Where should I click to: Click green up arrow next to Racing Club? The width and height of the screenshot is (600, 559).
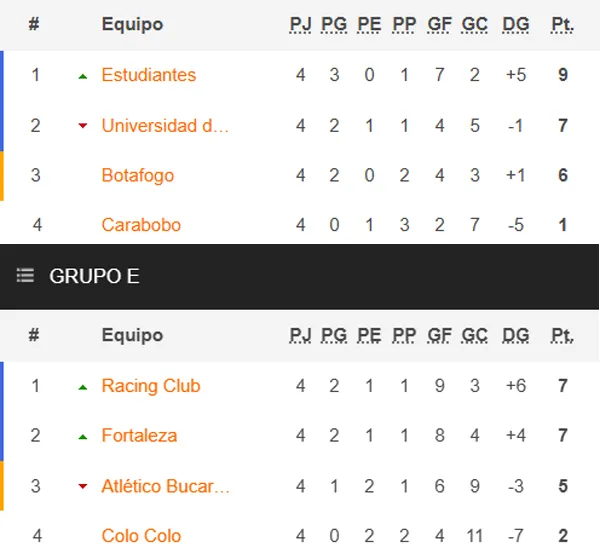pyautogui.click(x=82, y=387)
